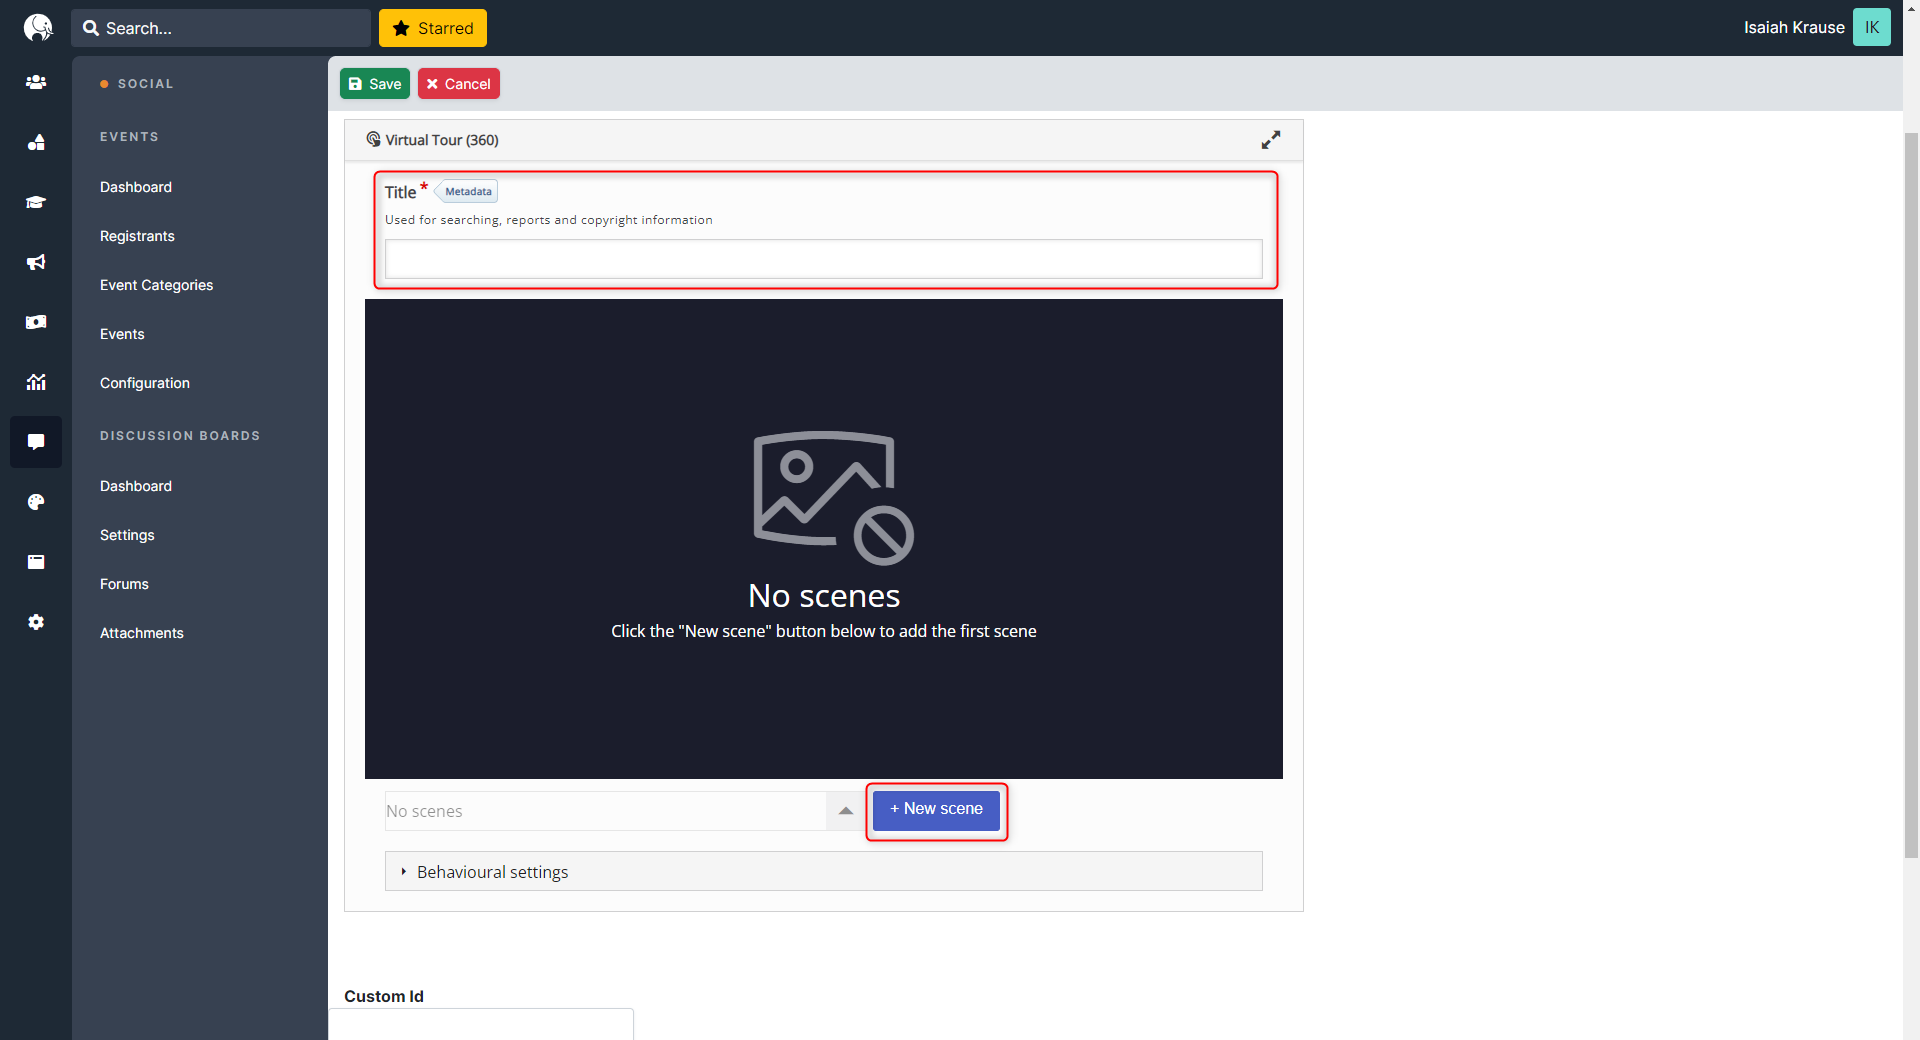1920x1040 pixels.
Task: Open the paint palette appearance icon
Action: pos(36,502)
